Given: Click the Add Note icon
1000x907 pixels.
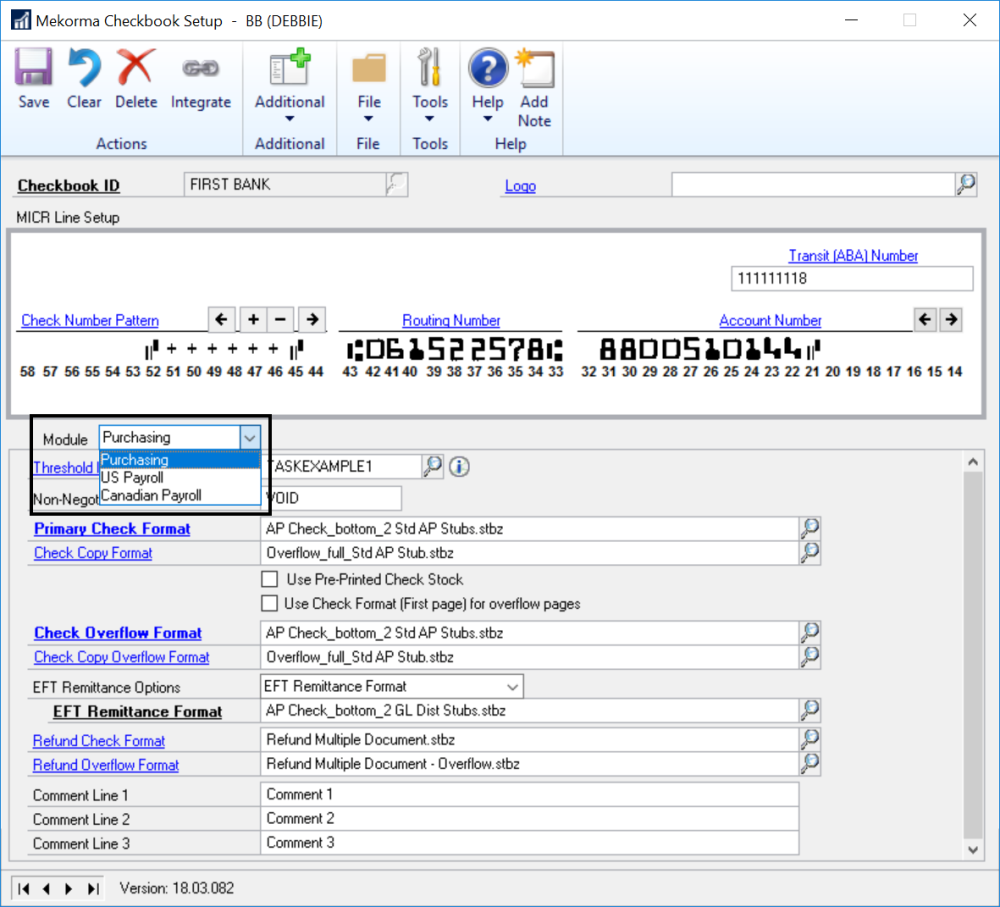Looking at the screenshot, I should 535,68.
